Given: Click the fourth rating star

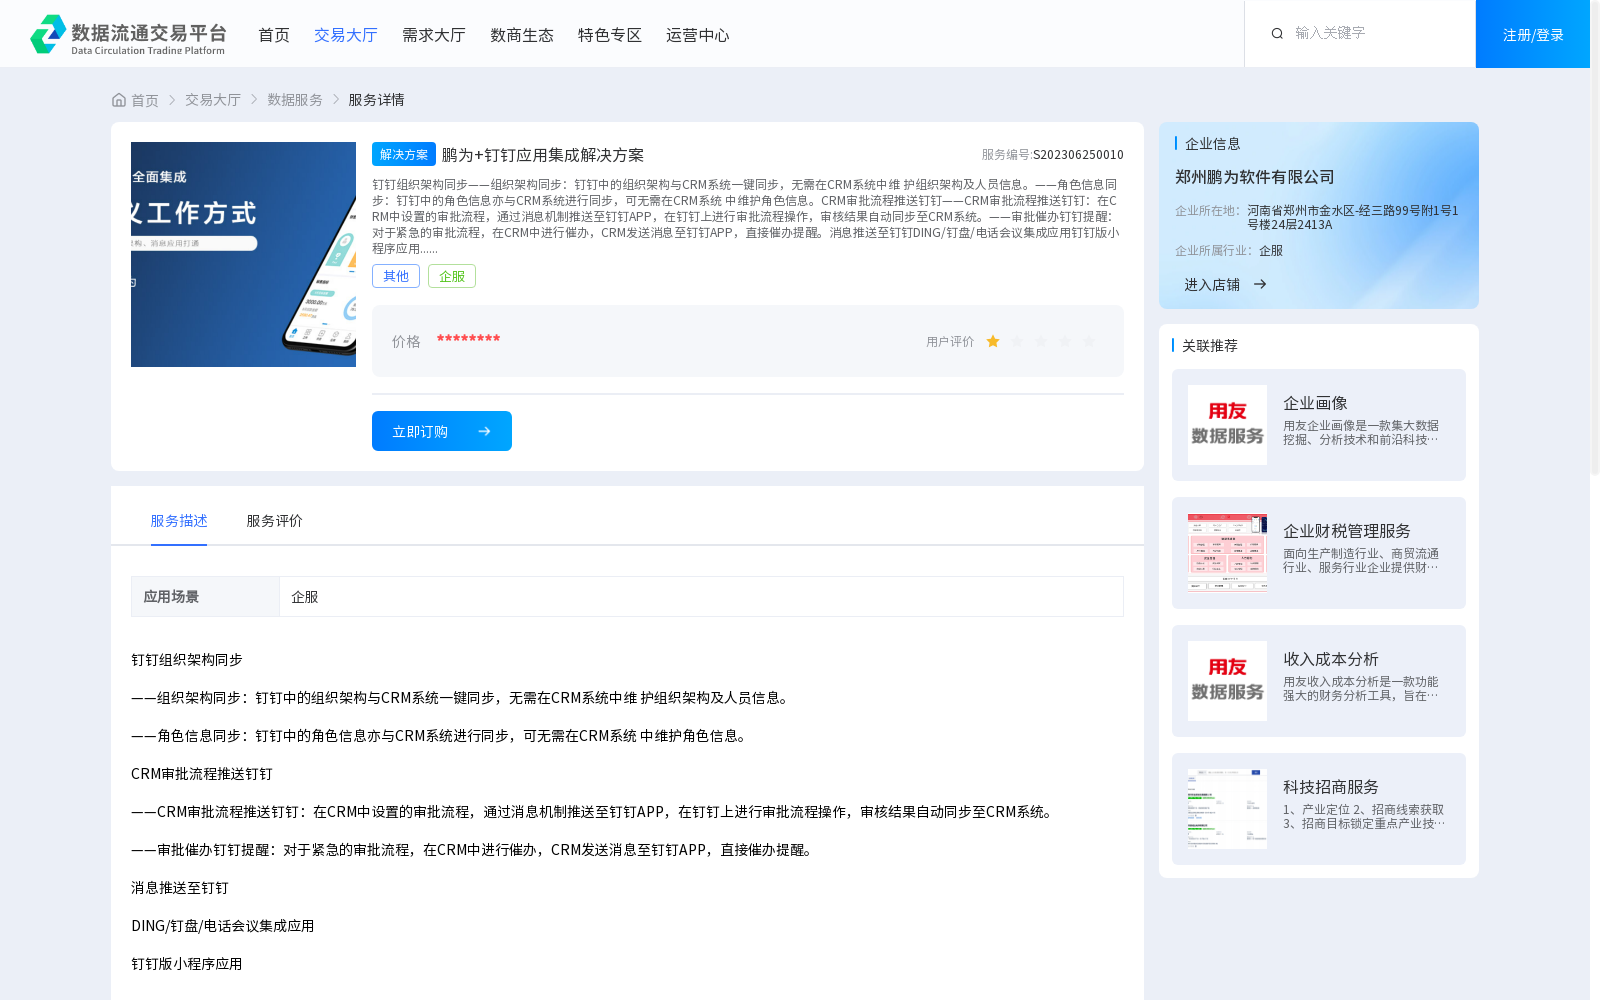Looking at the screenshot, I should coord(1065,341).
